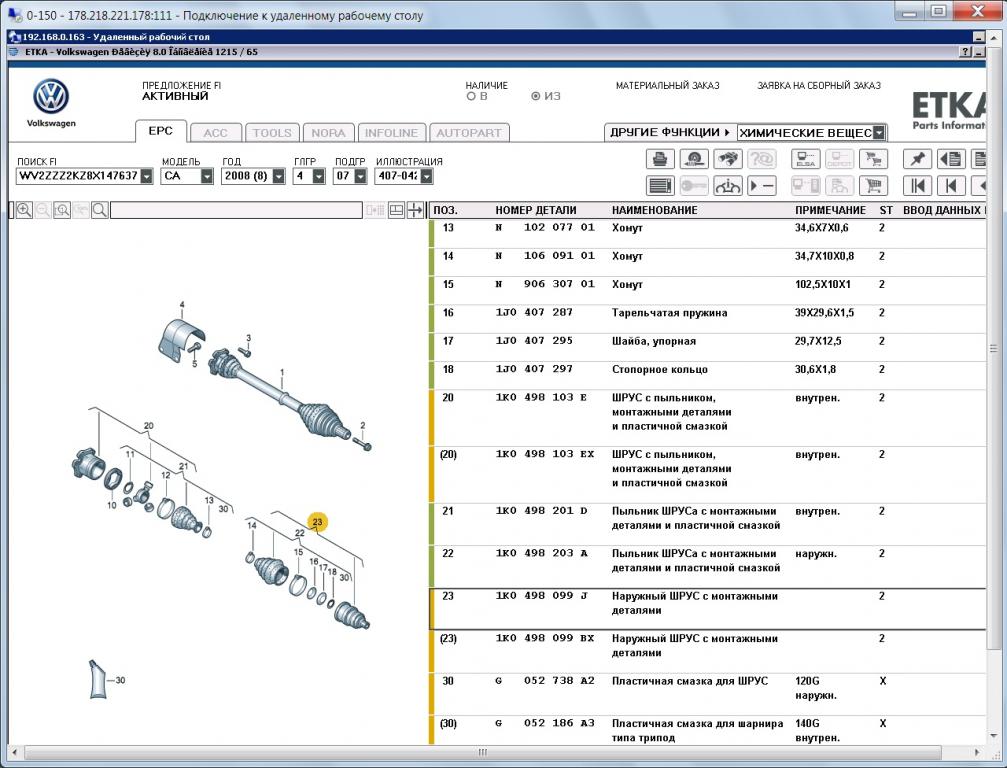Click the list view lines icon
This screenshot has height=768, width=1007.
click(660, 186)
